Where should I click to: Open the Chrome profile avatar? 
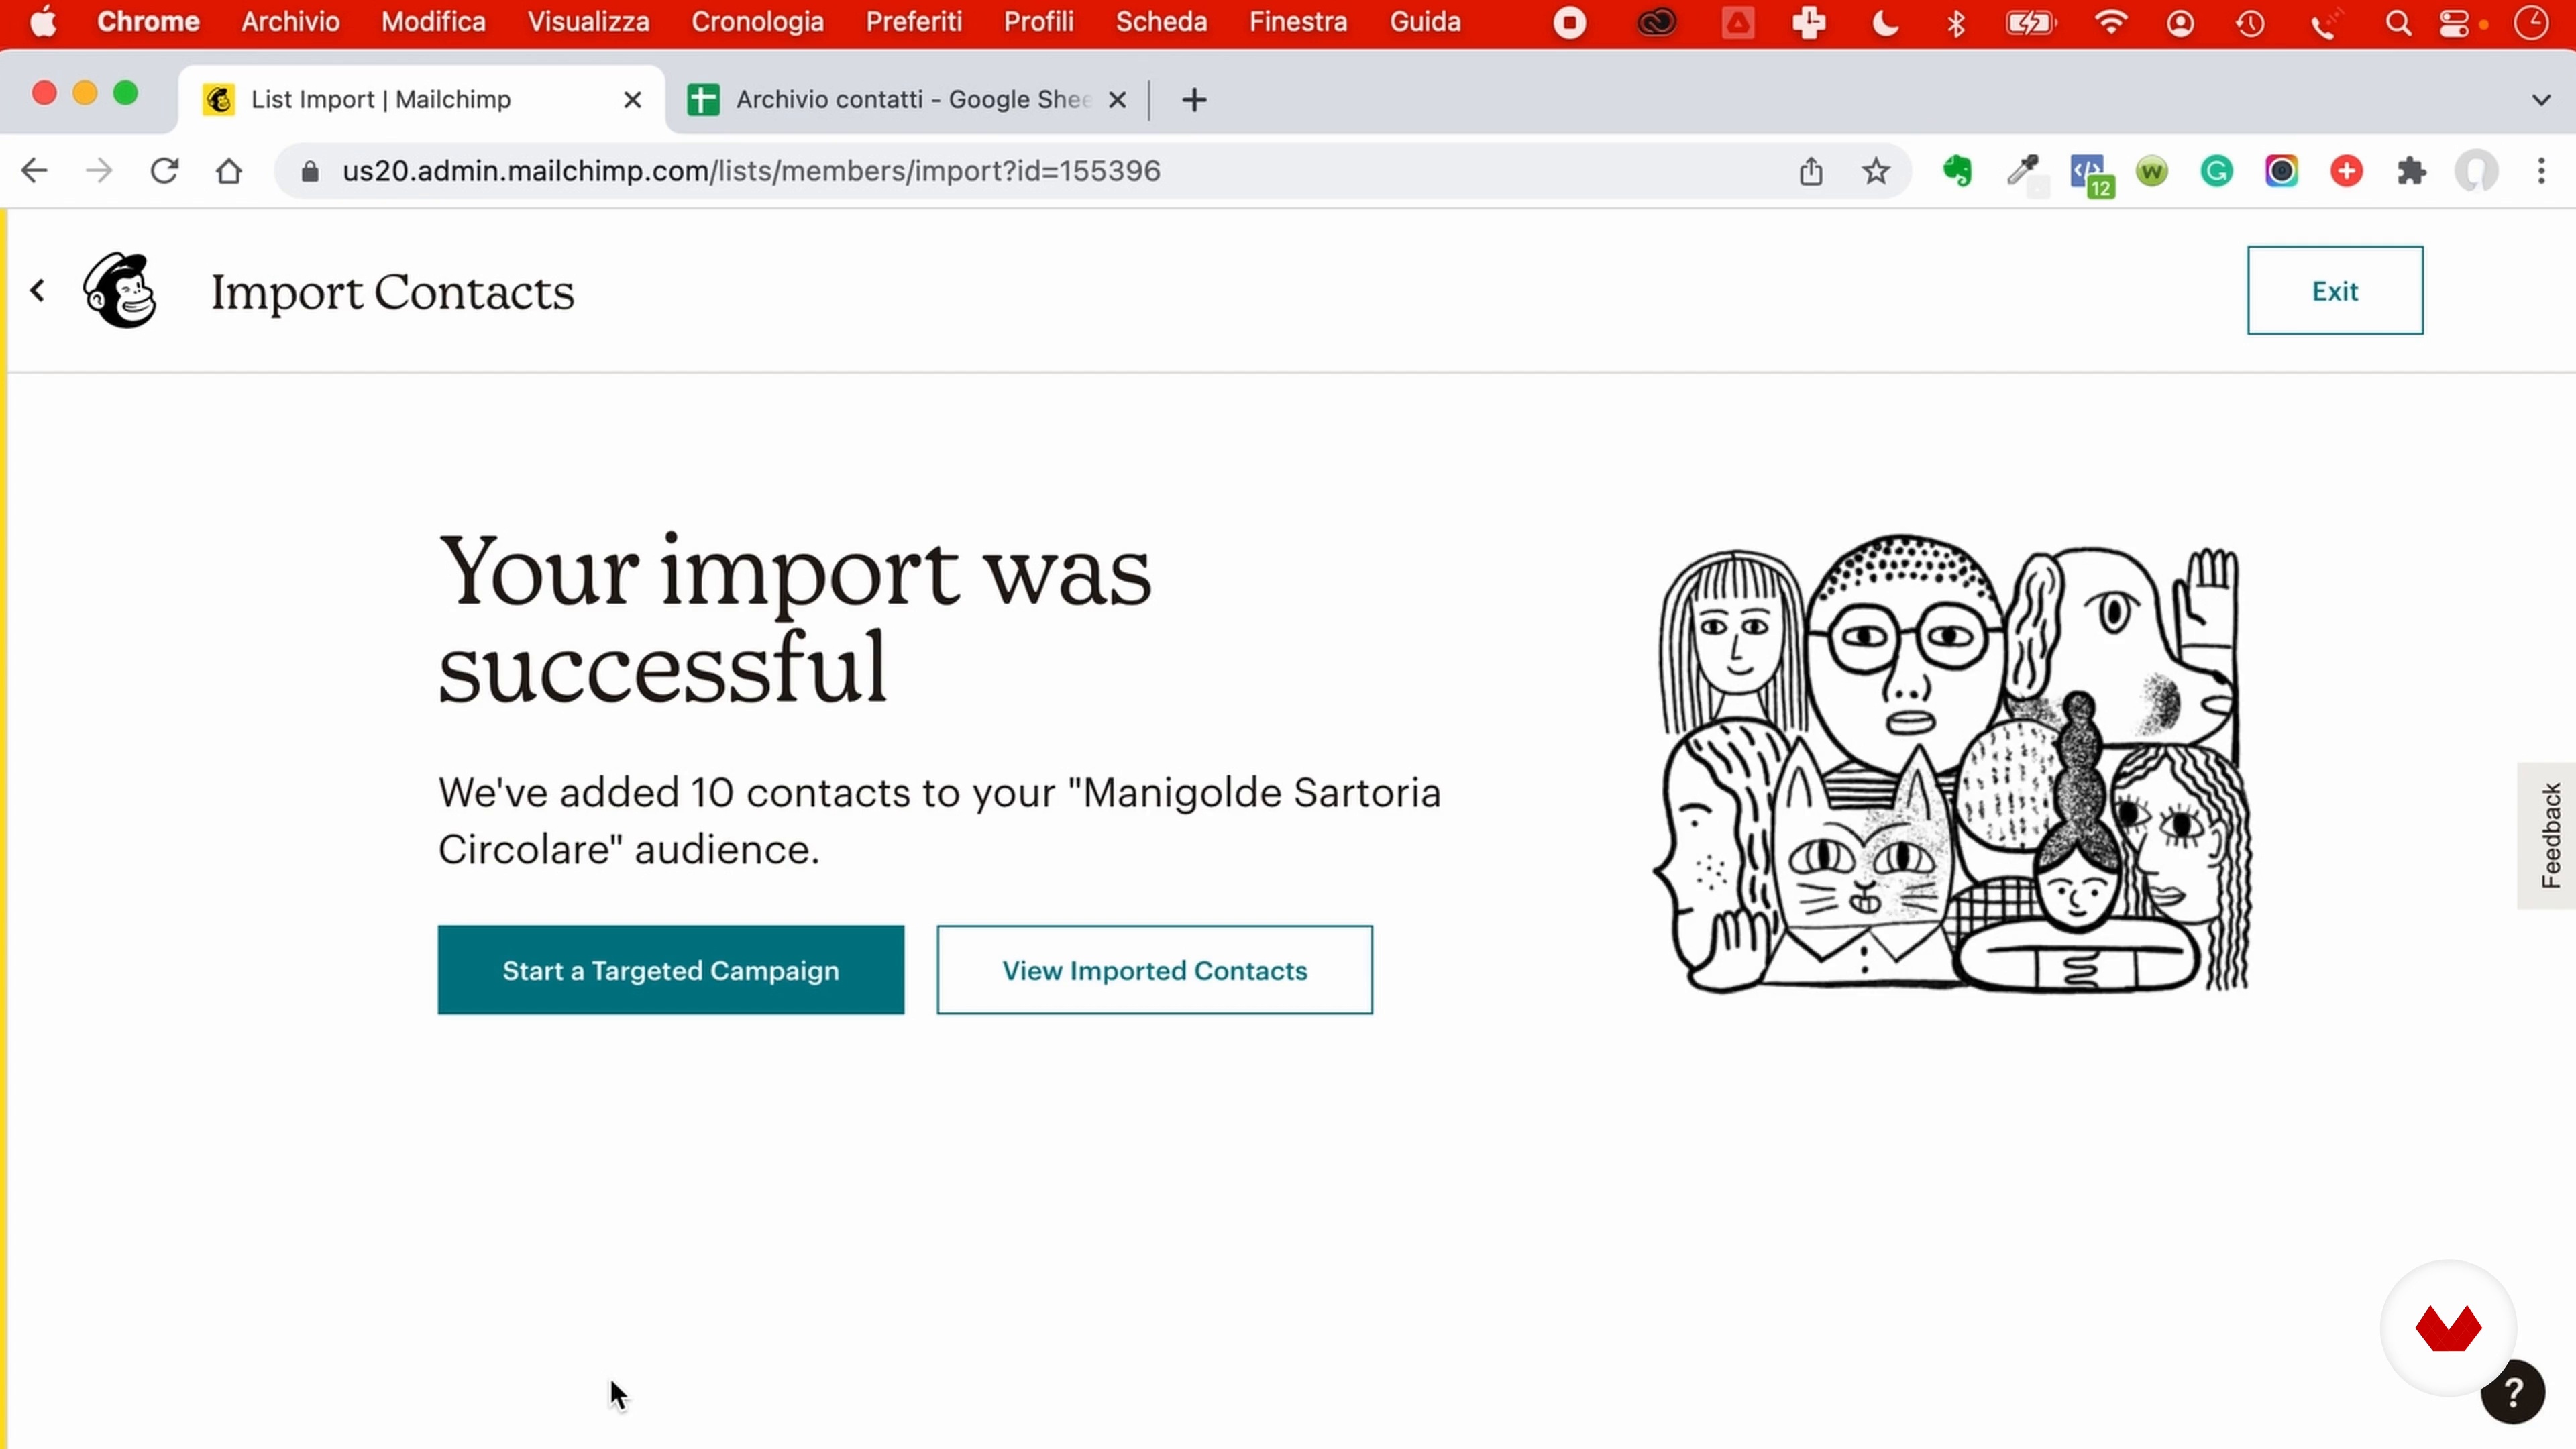2477,171
